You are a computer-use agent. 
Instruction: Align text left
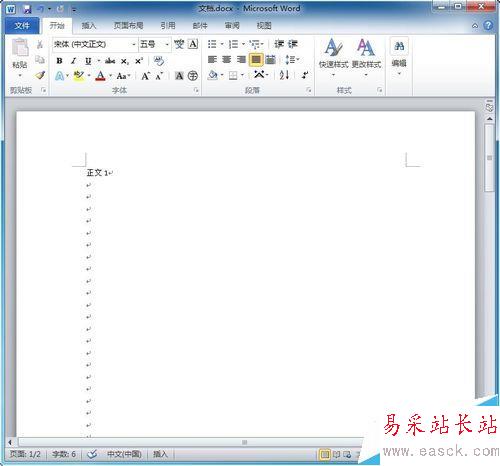pyautogui.click(x=212, y=60)
